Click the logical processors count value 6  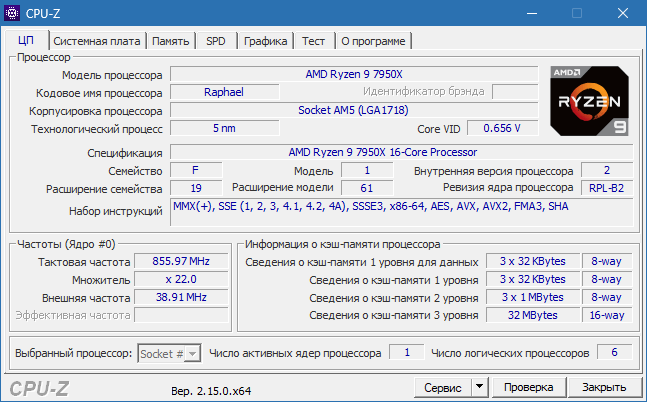click(x=614, y=352)
